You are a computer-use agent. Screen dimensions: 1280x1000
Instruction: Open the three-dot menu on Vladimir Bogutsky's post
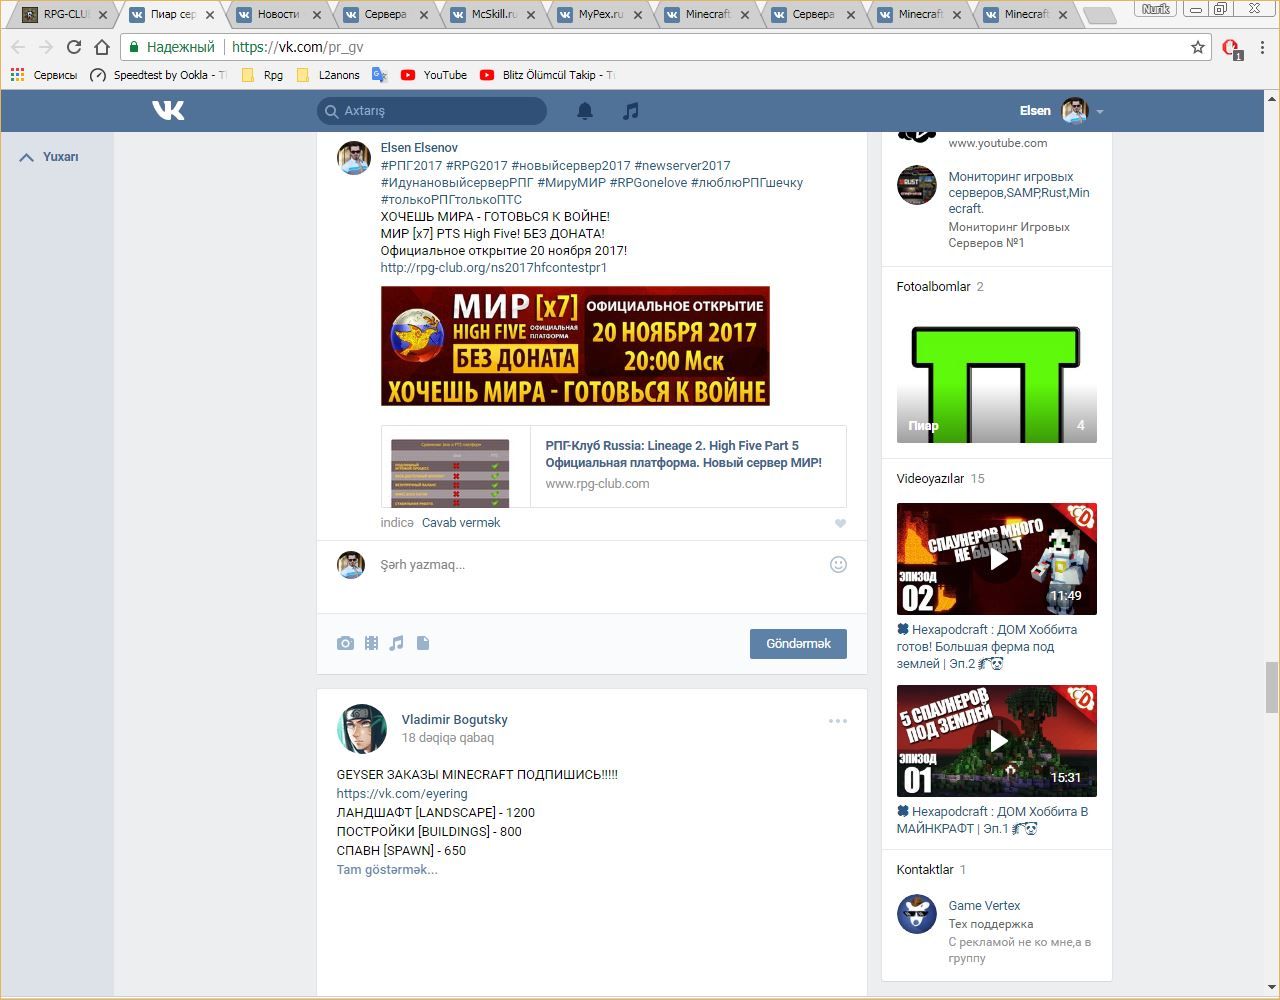tap(837, 720)
